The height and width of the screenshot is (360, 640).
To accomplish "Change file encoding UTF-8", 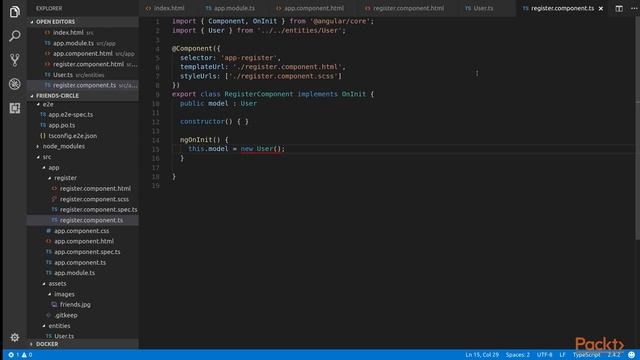I will coord(544,355).
